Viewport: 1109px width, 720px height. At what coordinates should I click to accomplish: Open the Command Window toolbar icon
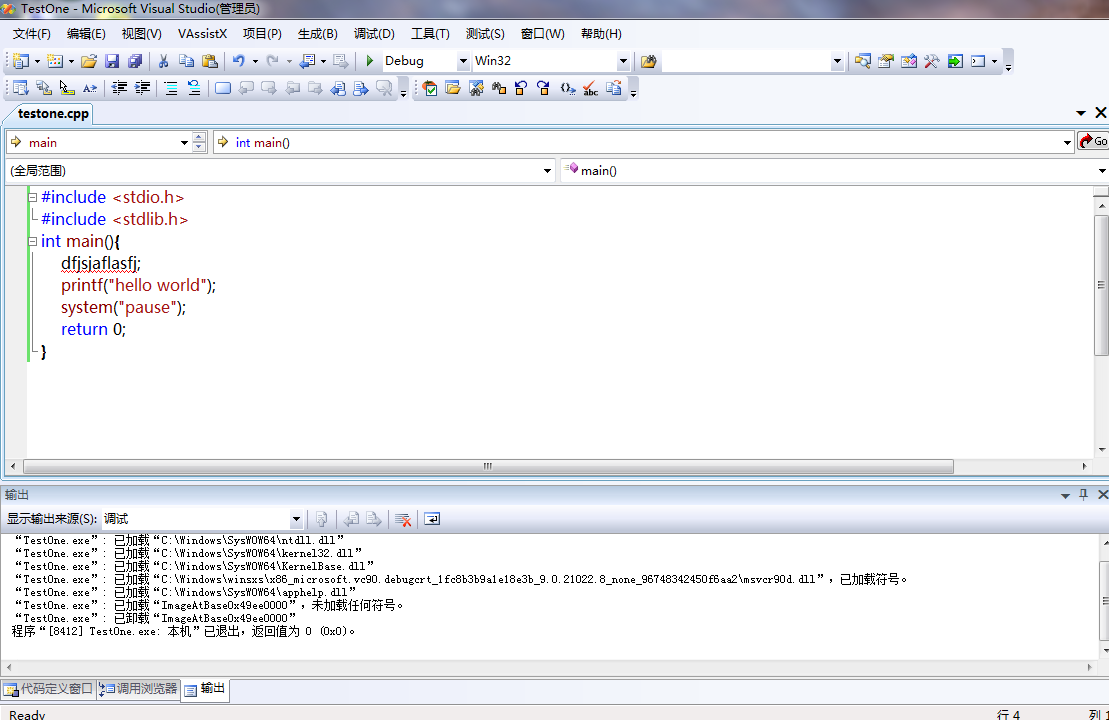click(x=978, y=61)
